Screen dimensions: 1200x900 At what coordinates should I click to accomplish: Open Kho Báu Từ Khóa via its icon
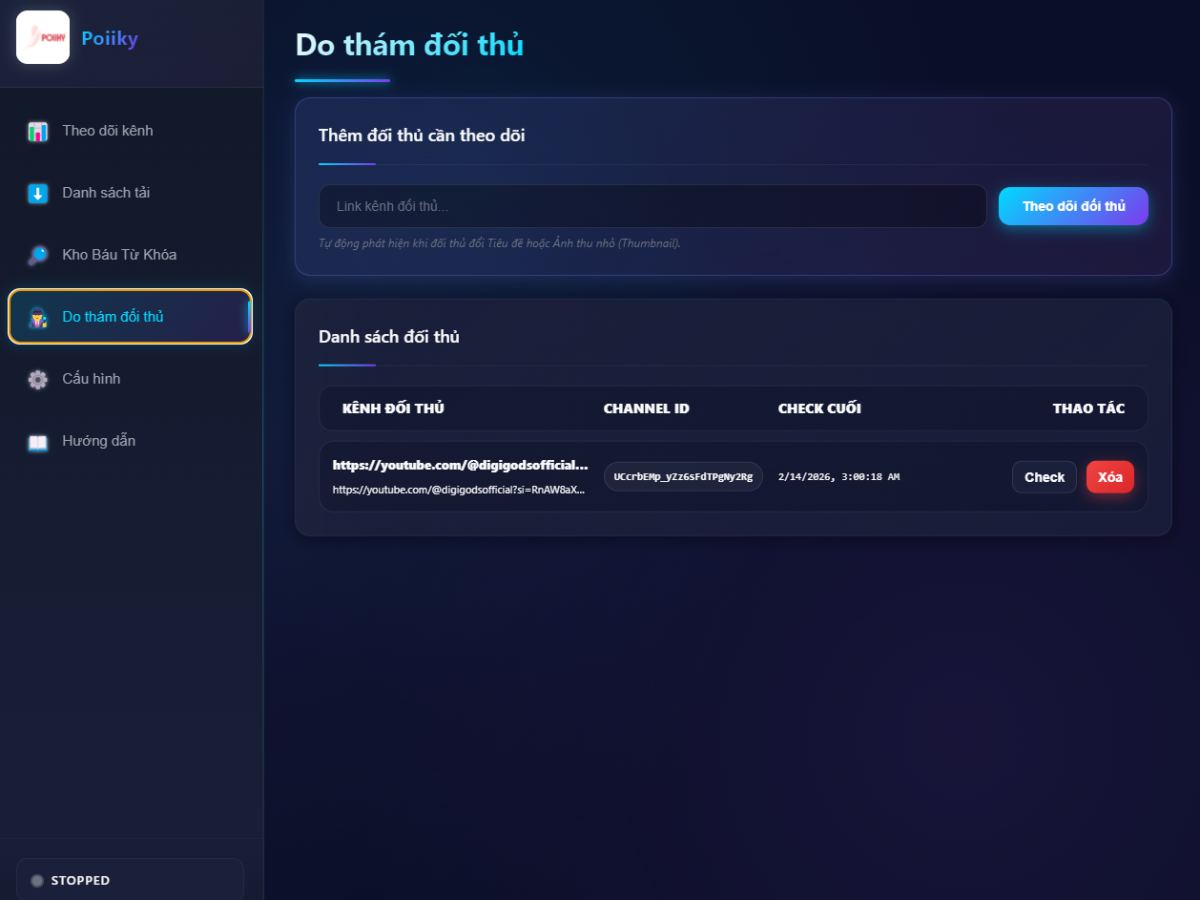tap(37, 254)
